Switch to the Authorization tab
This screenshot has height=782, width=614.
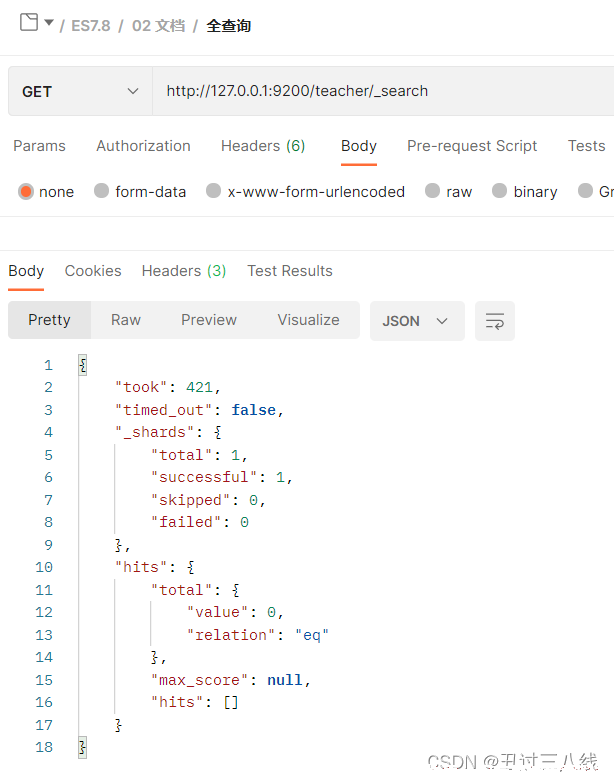click(x=143, y=146)
